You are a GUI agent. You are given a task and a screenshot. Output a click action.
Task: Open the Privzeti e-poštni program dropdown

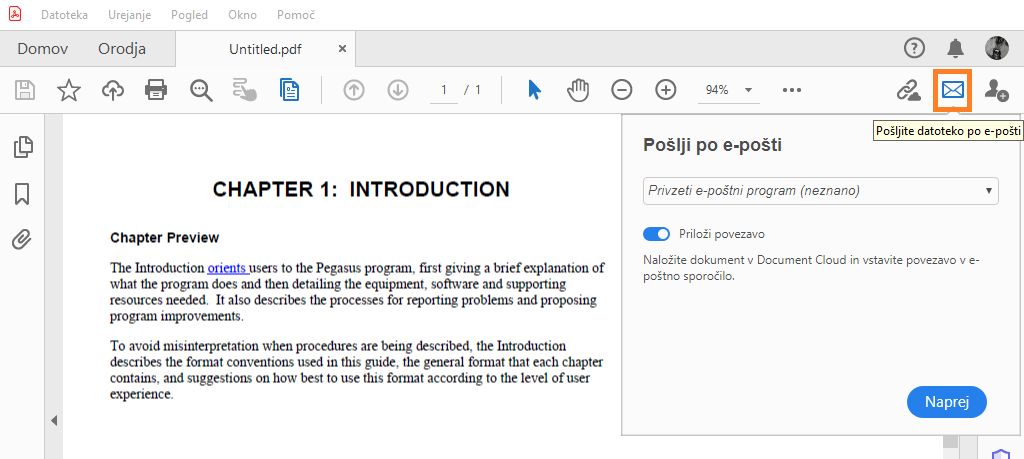point(820,191)
